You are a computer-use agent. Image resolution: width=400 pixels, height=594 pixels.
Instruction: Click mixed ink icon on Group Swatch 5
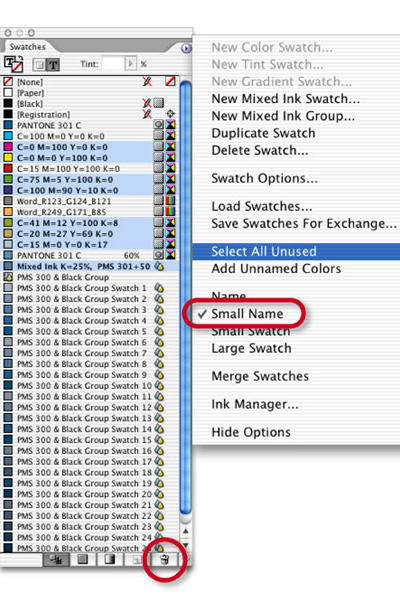point(159,331)
